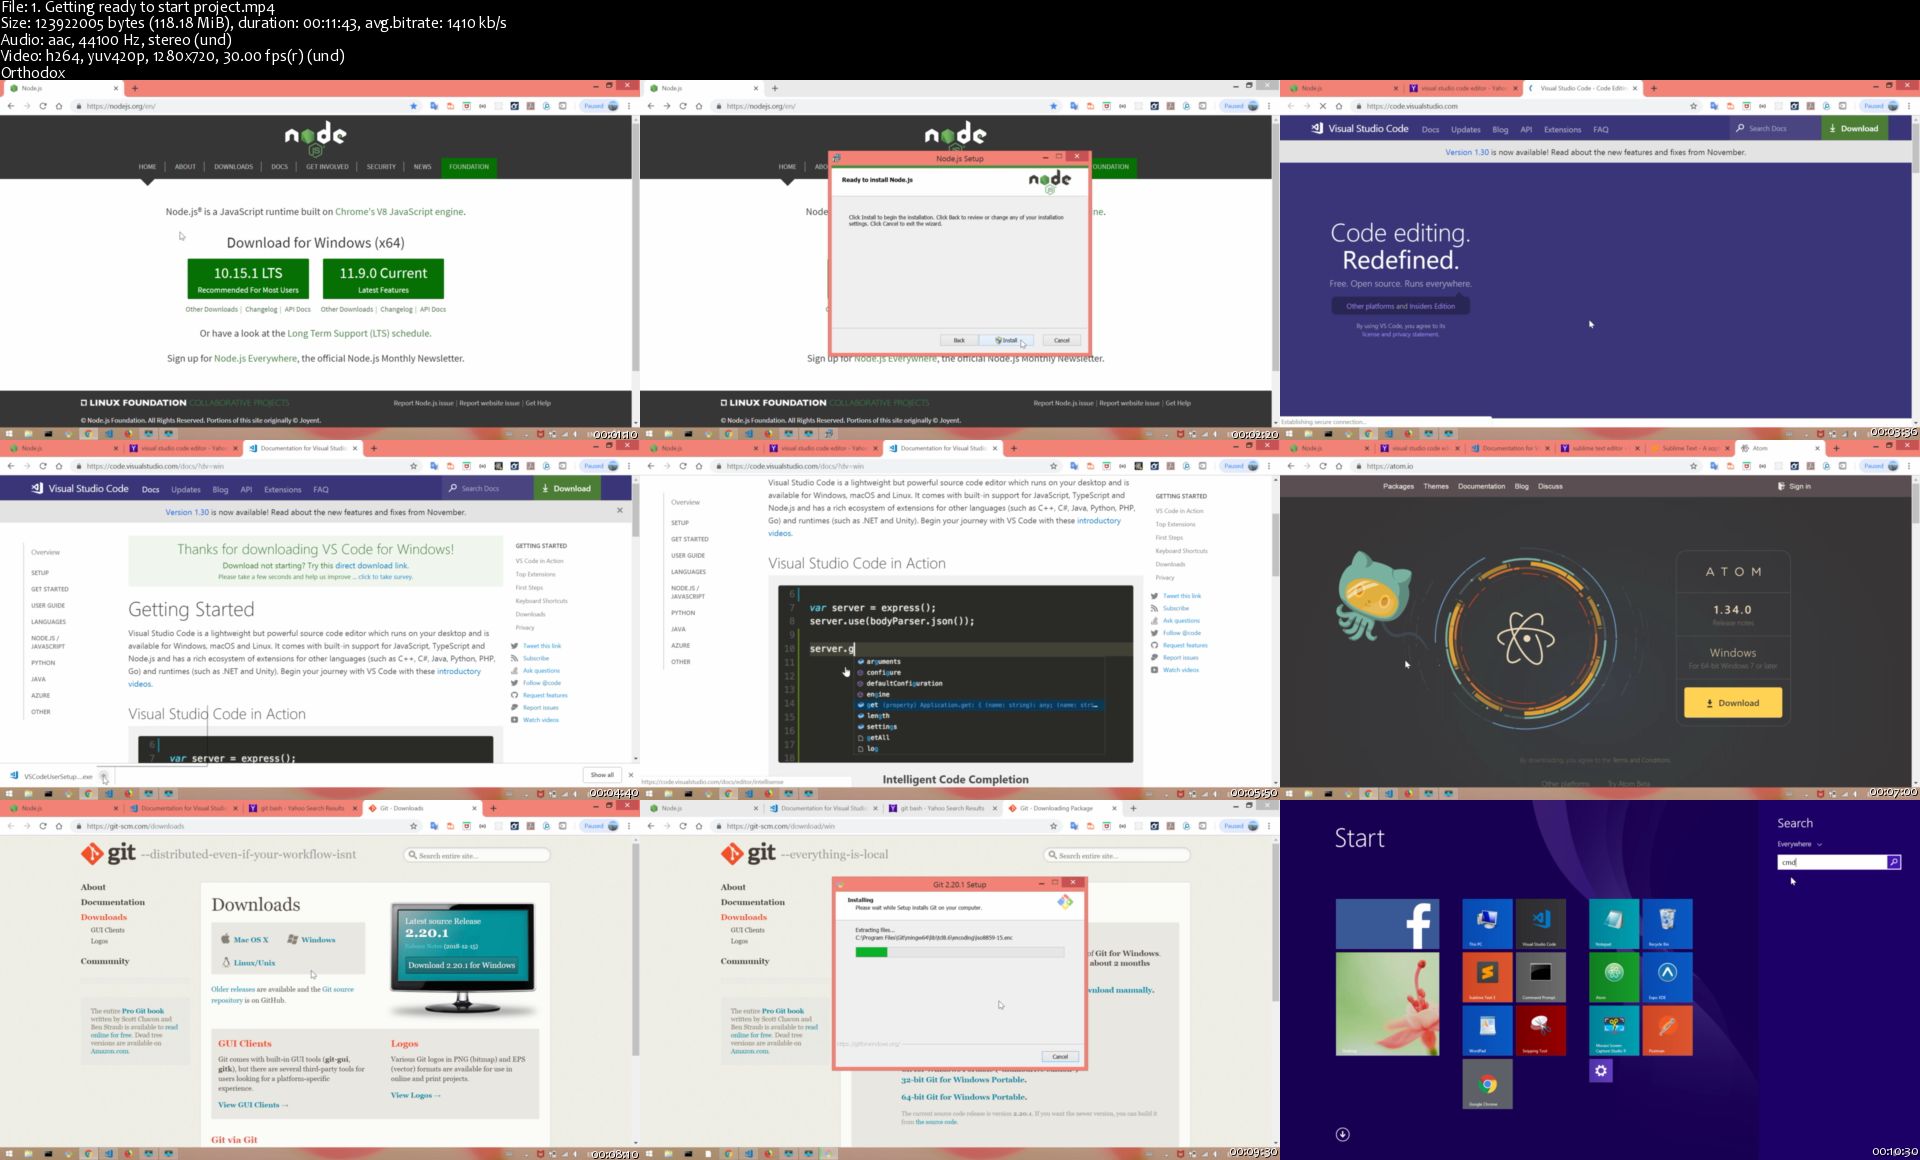This screenshot has height=1160, width=1920.
Task: Click the Git logo on the Downloads page
Action: pyautogui.click(x=108, y=854)
